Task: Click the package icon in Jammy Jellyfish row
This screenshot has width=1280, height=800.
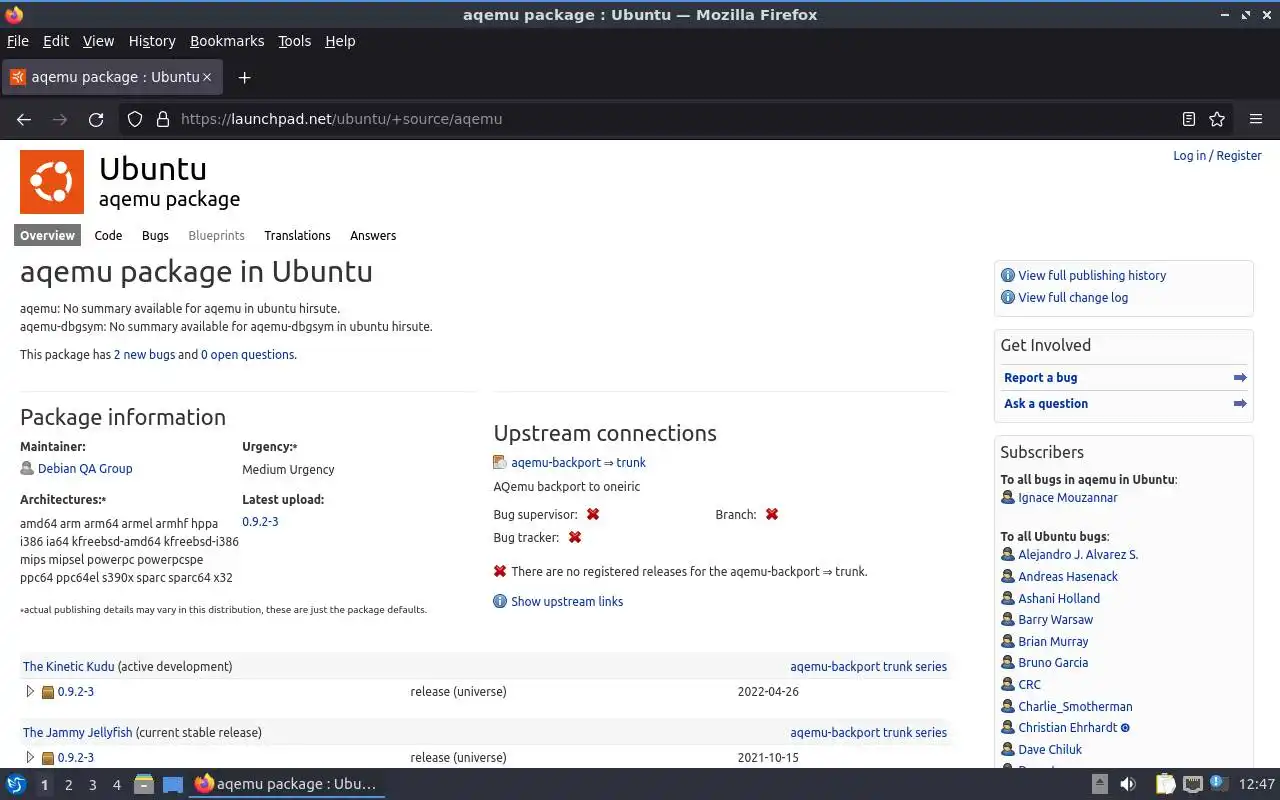Action: click(x=47, y=758)
